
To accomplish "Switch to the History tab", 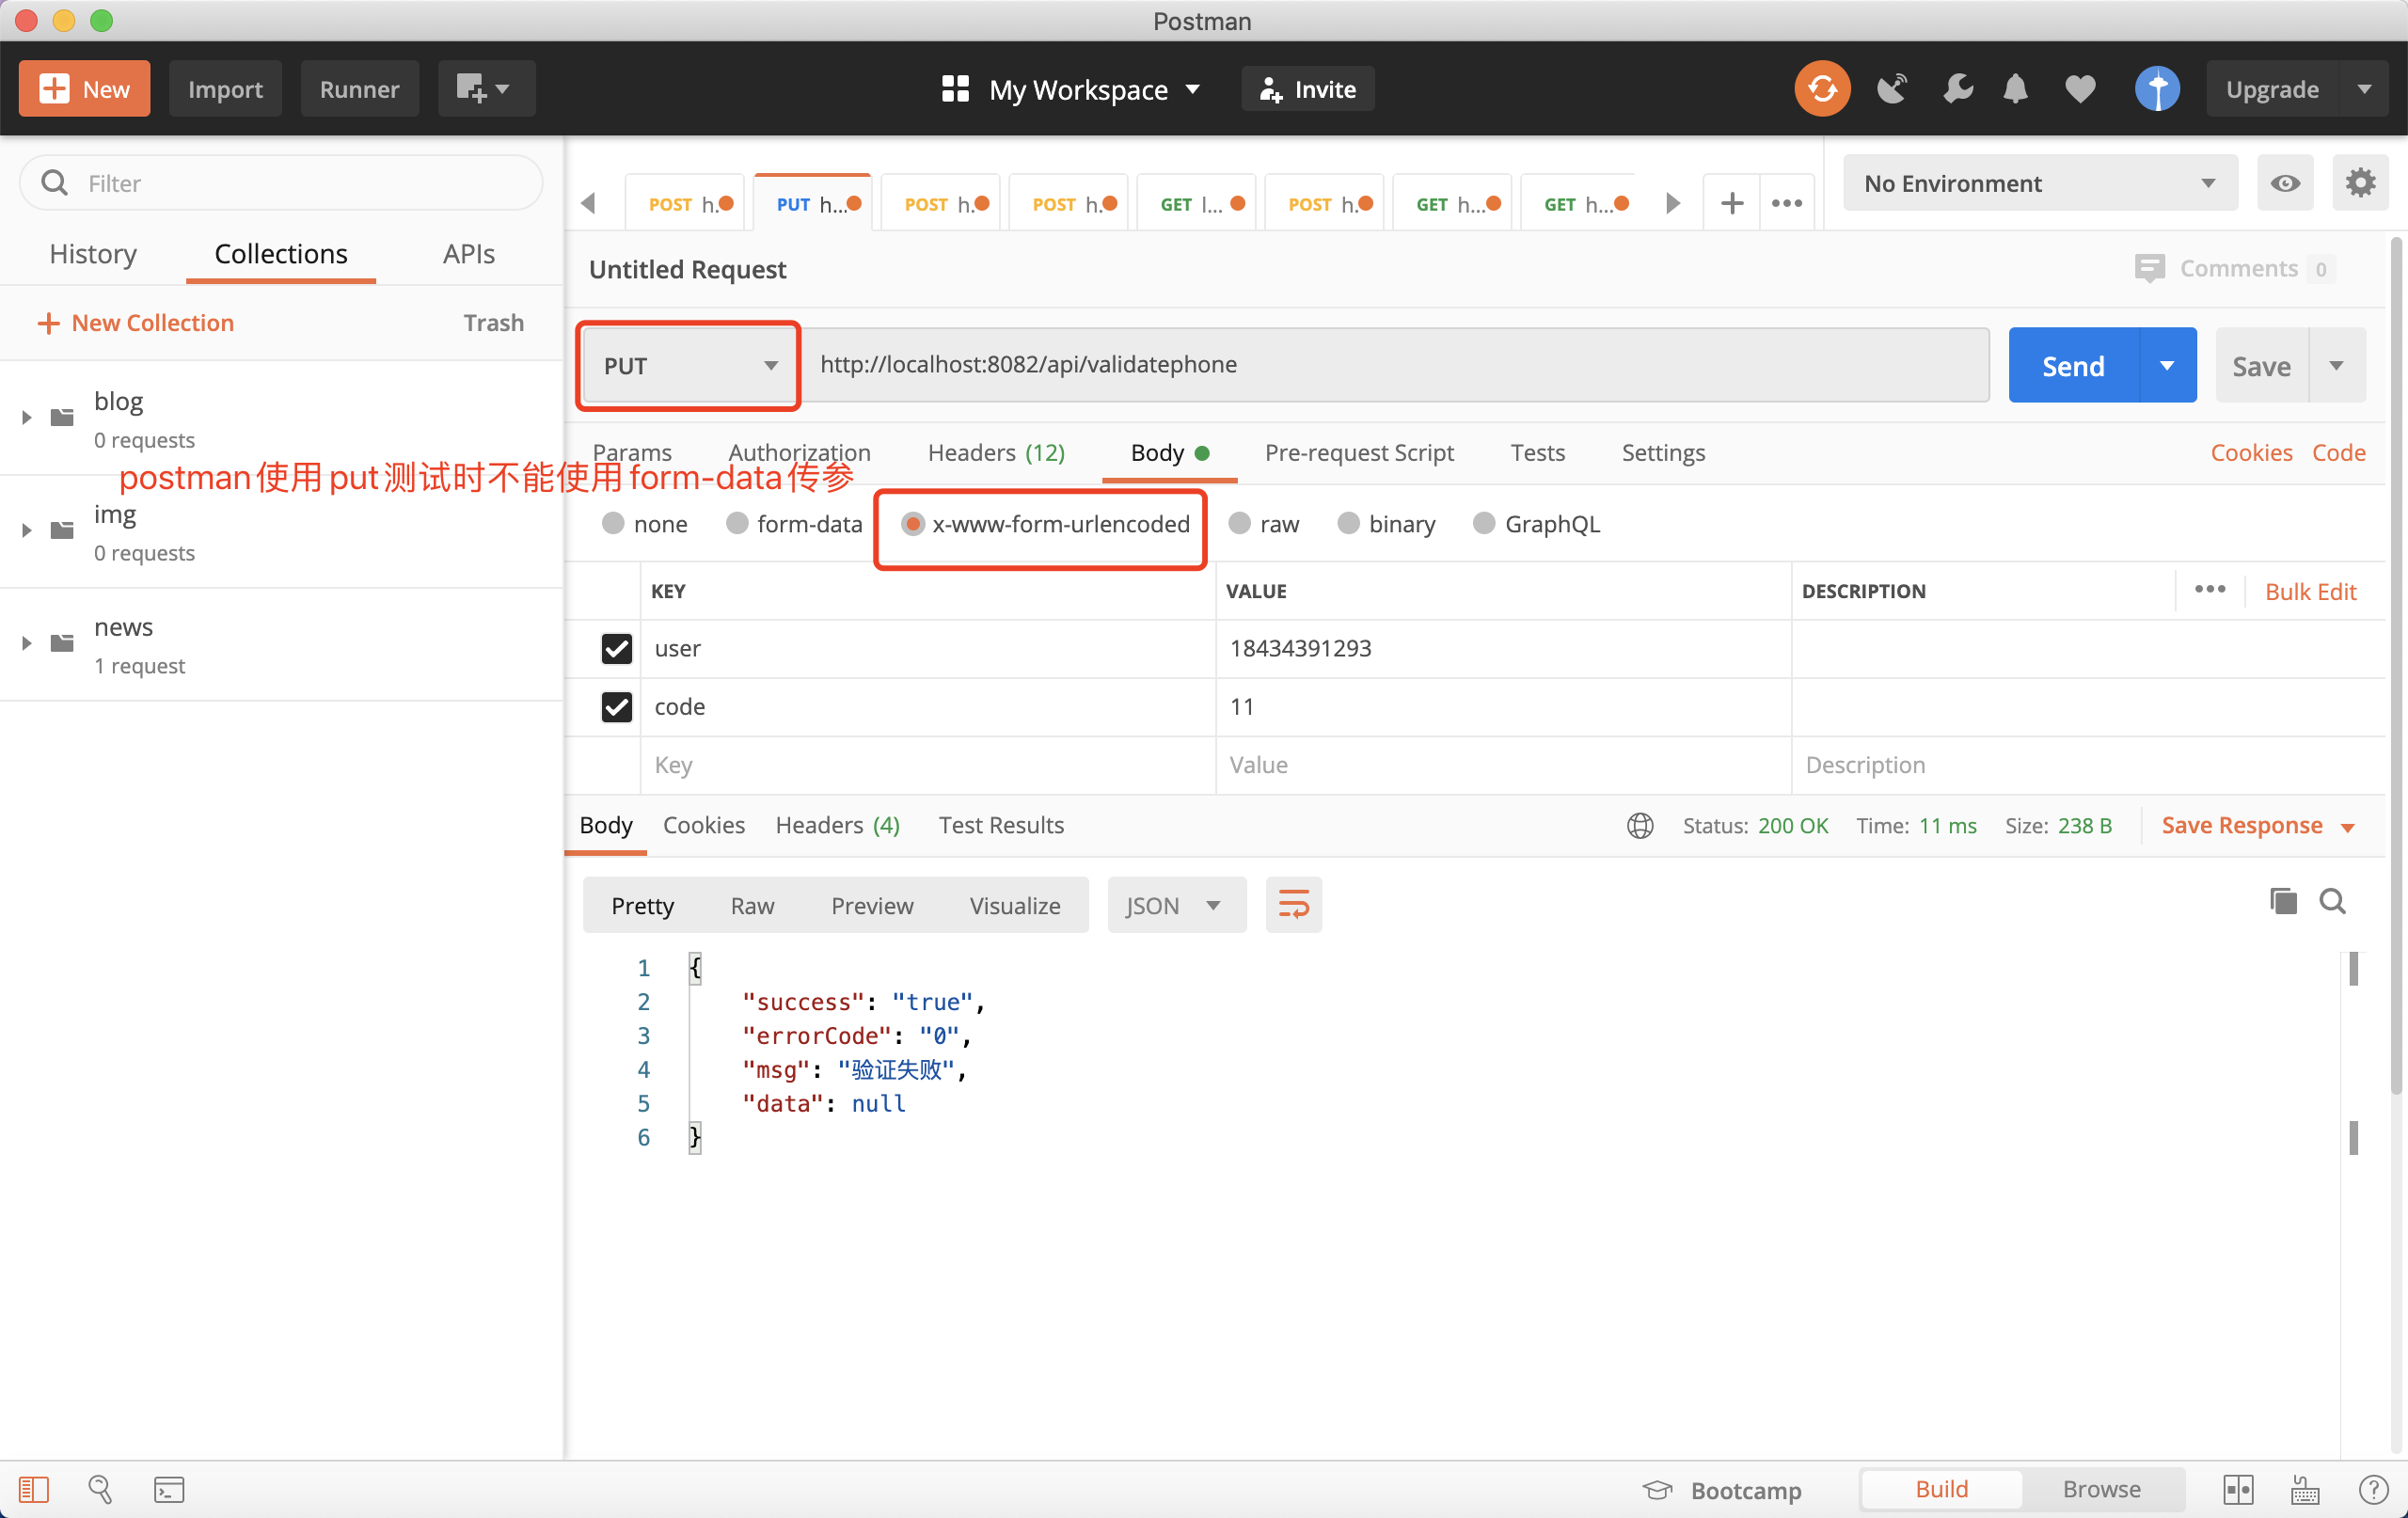I will tap(93, 254).
